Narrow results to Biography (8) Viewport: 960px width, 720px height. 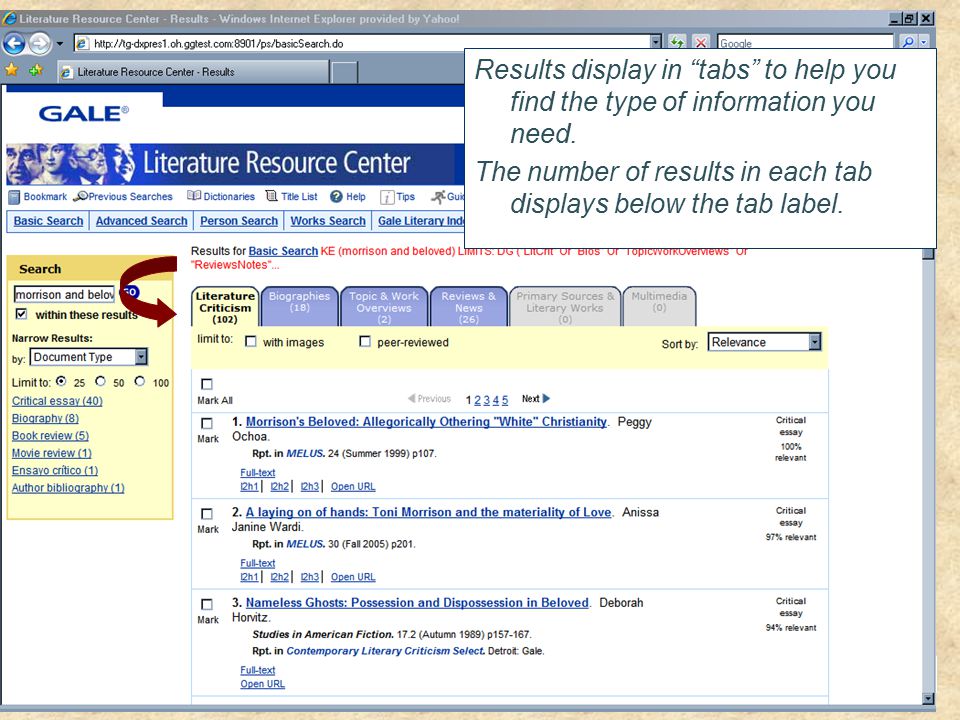(45, 418)
